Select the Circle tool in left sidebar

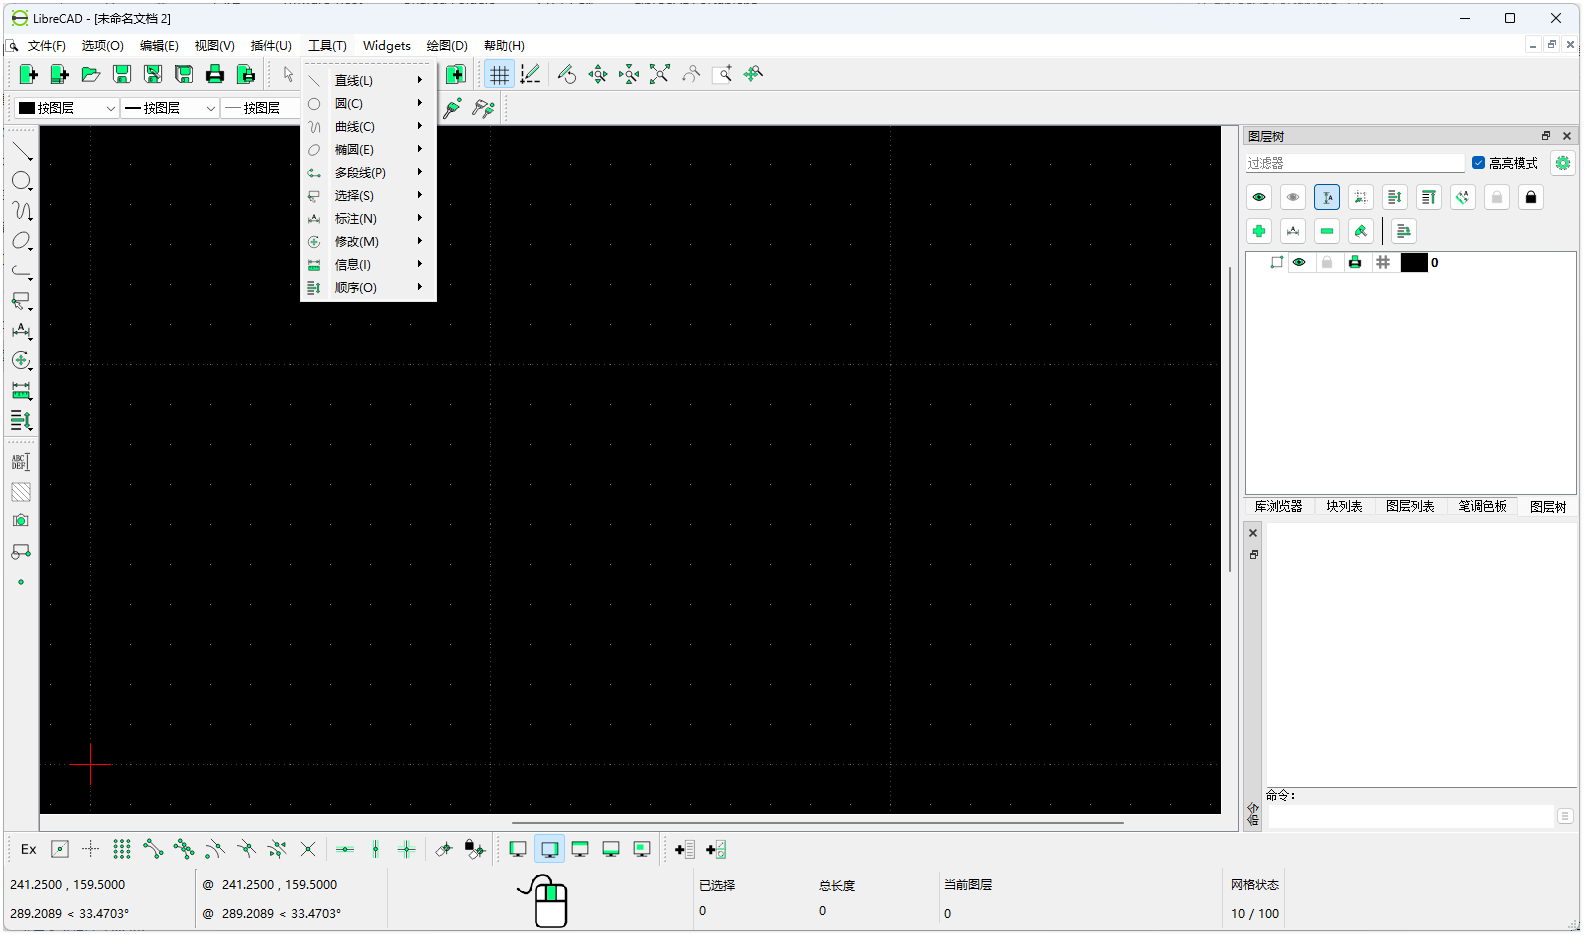tap(21, 181)
